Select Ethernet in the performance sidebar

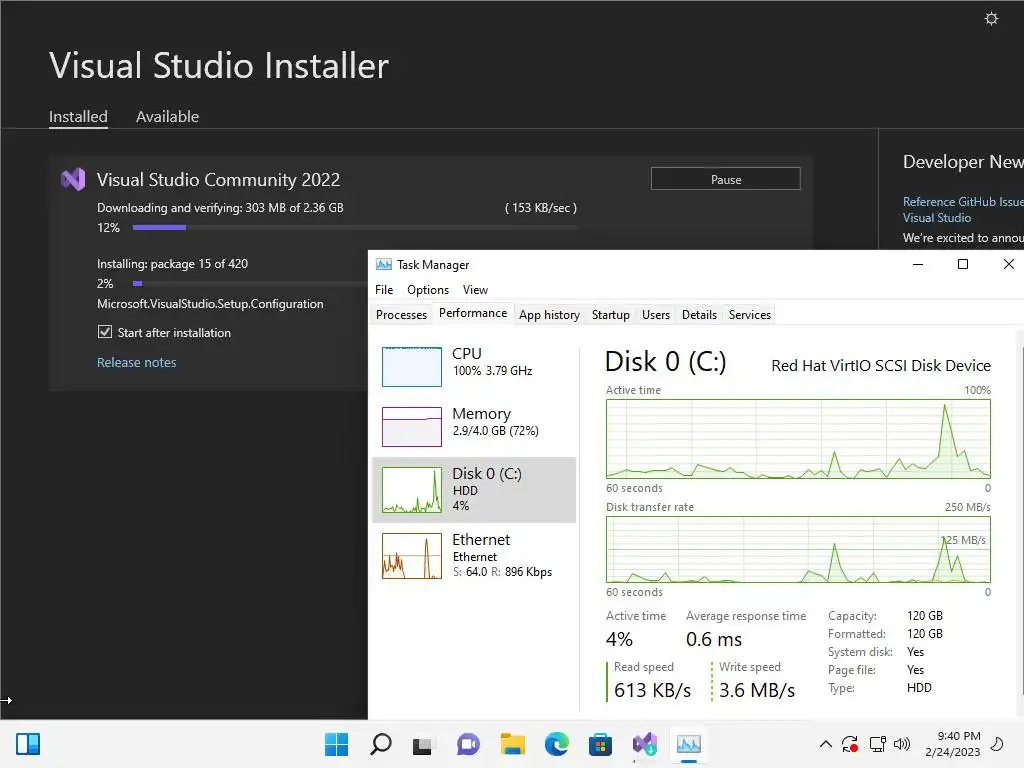click(x=474, y=556)
